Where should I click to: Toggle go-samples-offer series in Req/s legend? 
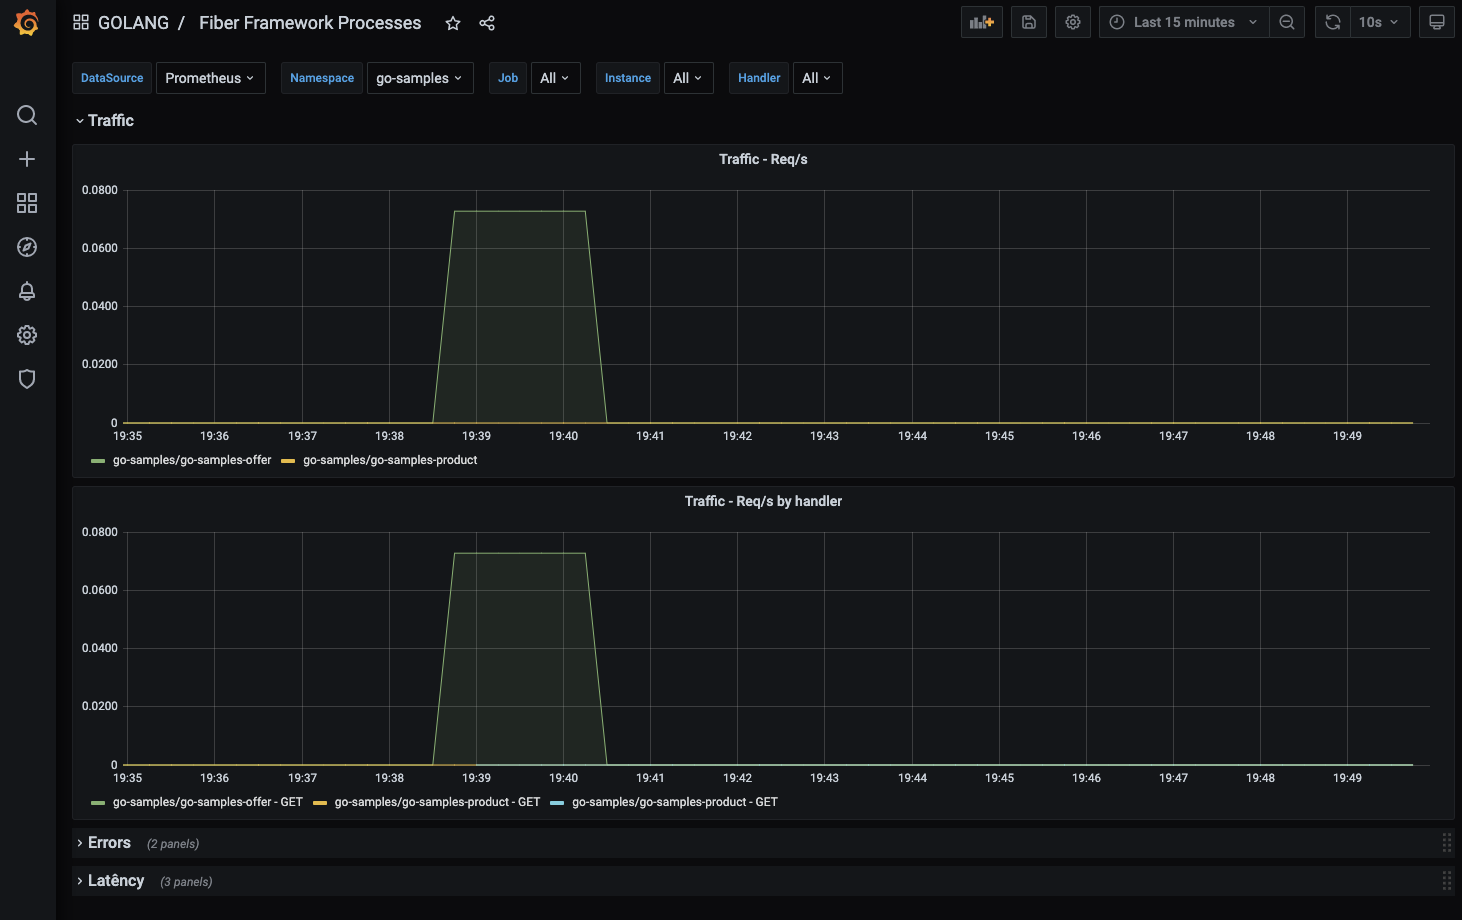tap(191, 460)
